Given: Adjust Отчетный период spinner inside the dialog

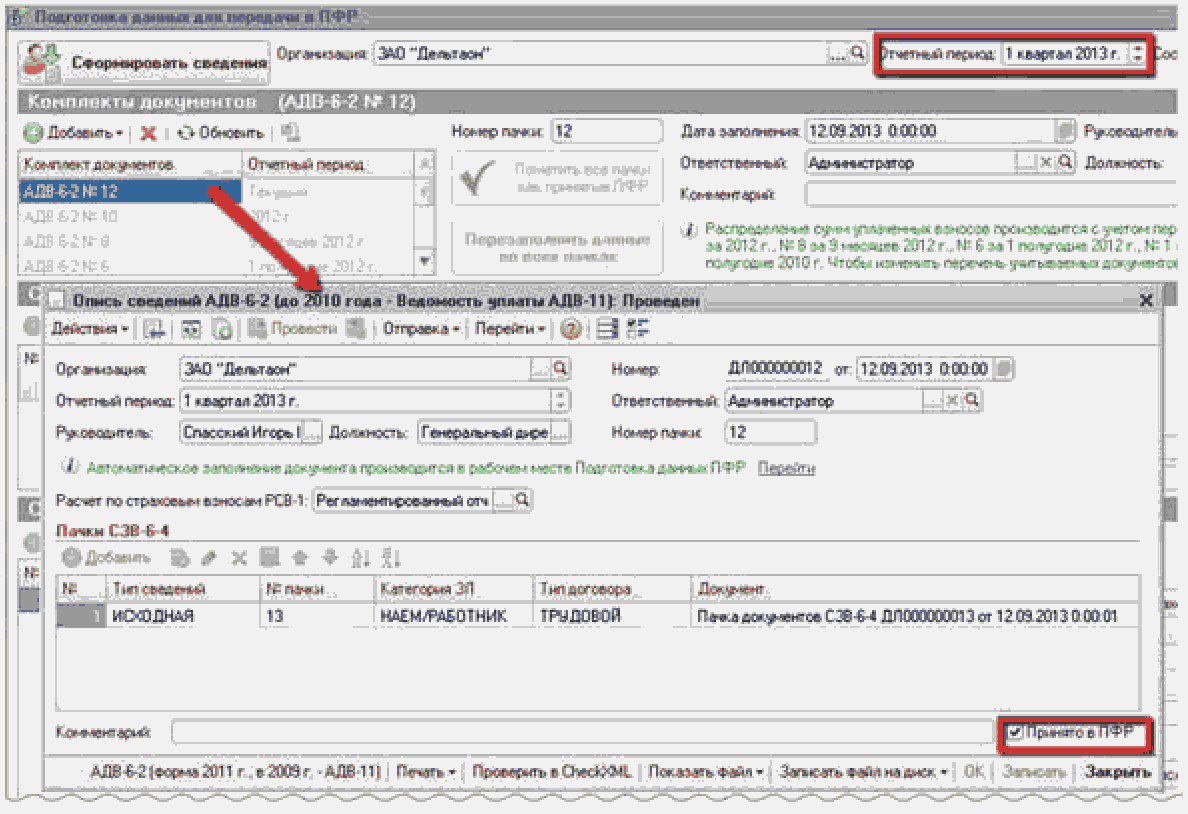Looking at the screenshot, I should tap(561, 401).
